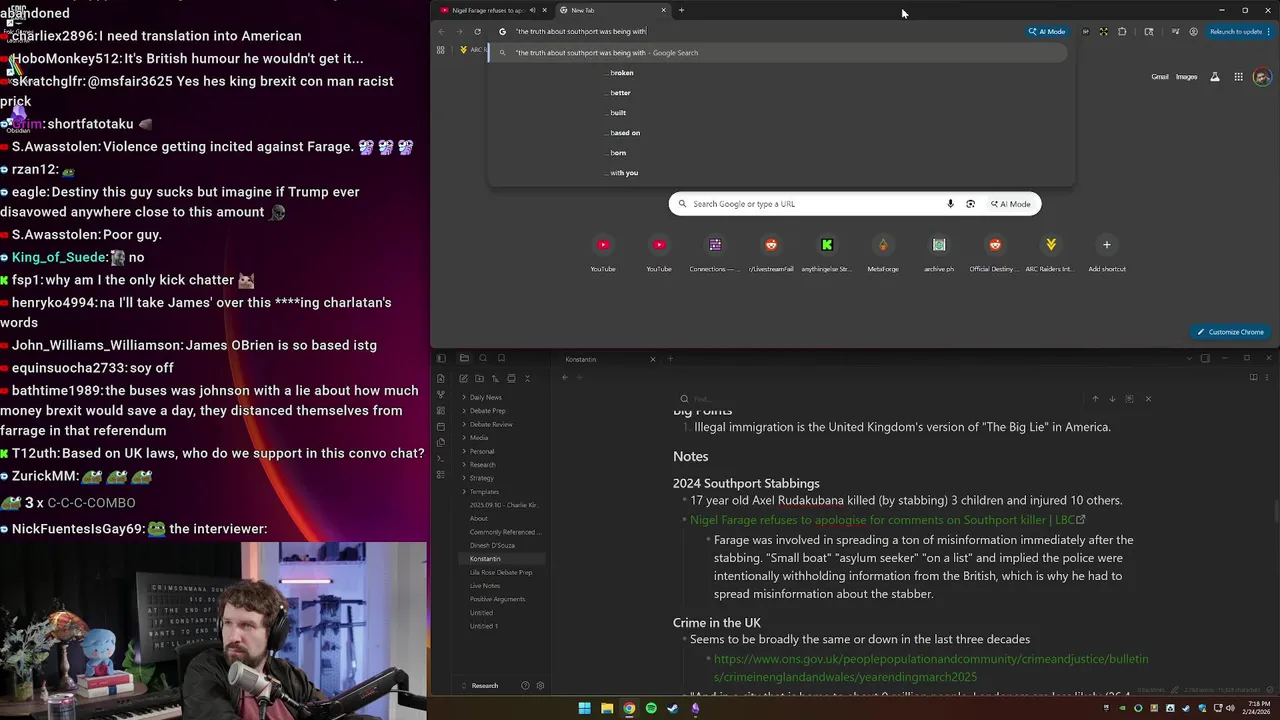This screenshot has width=1280, height=720.
Task: Create new folder in Obsidian
Action: 479,378
